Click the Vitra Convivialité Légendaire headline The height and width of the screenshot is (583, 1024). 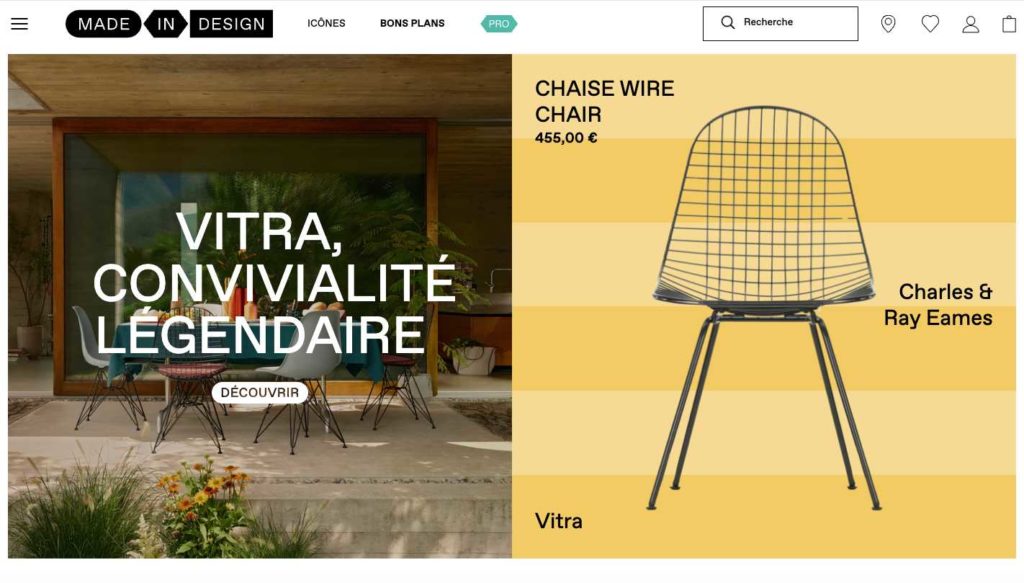point(274,283)
